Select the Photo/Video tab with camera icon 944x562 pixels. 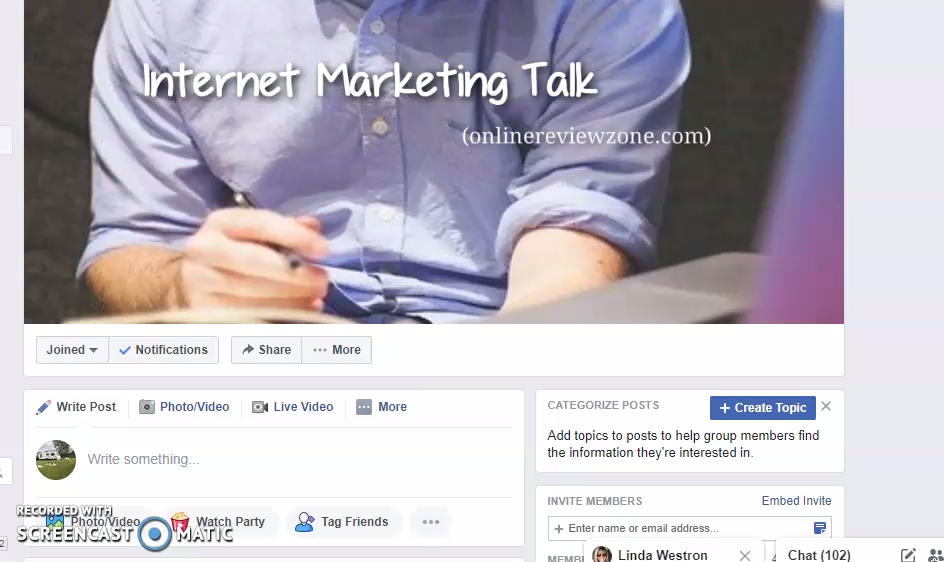point(184,407)
